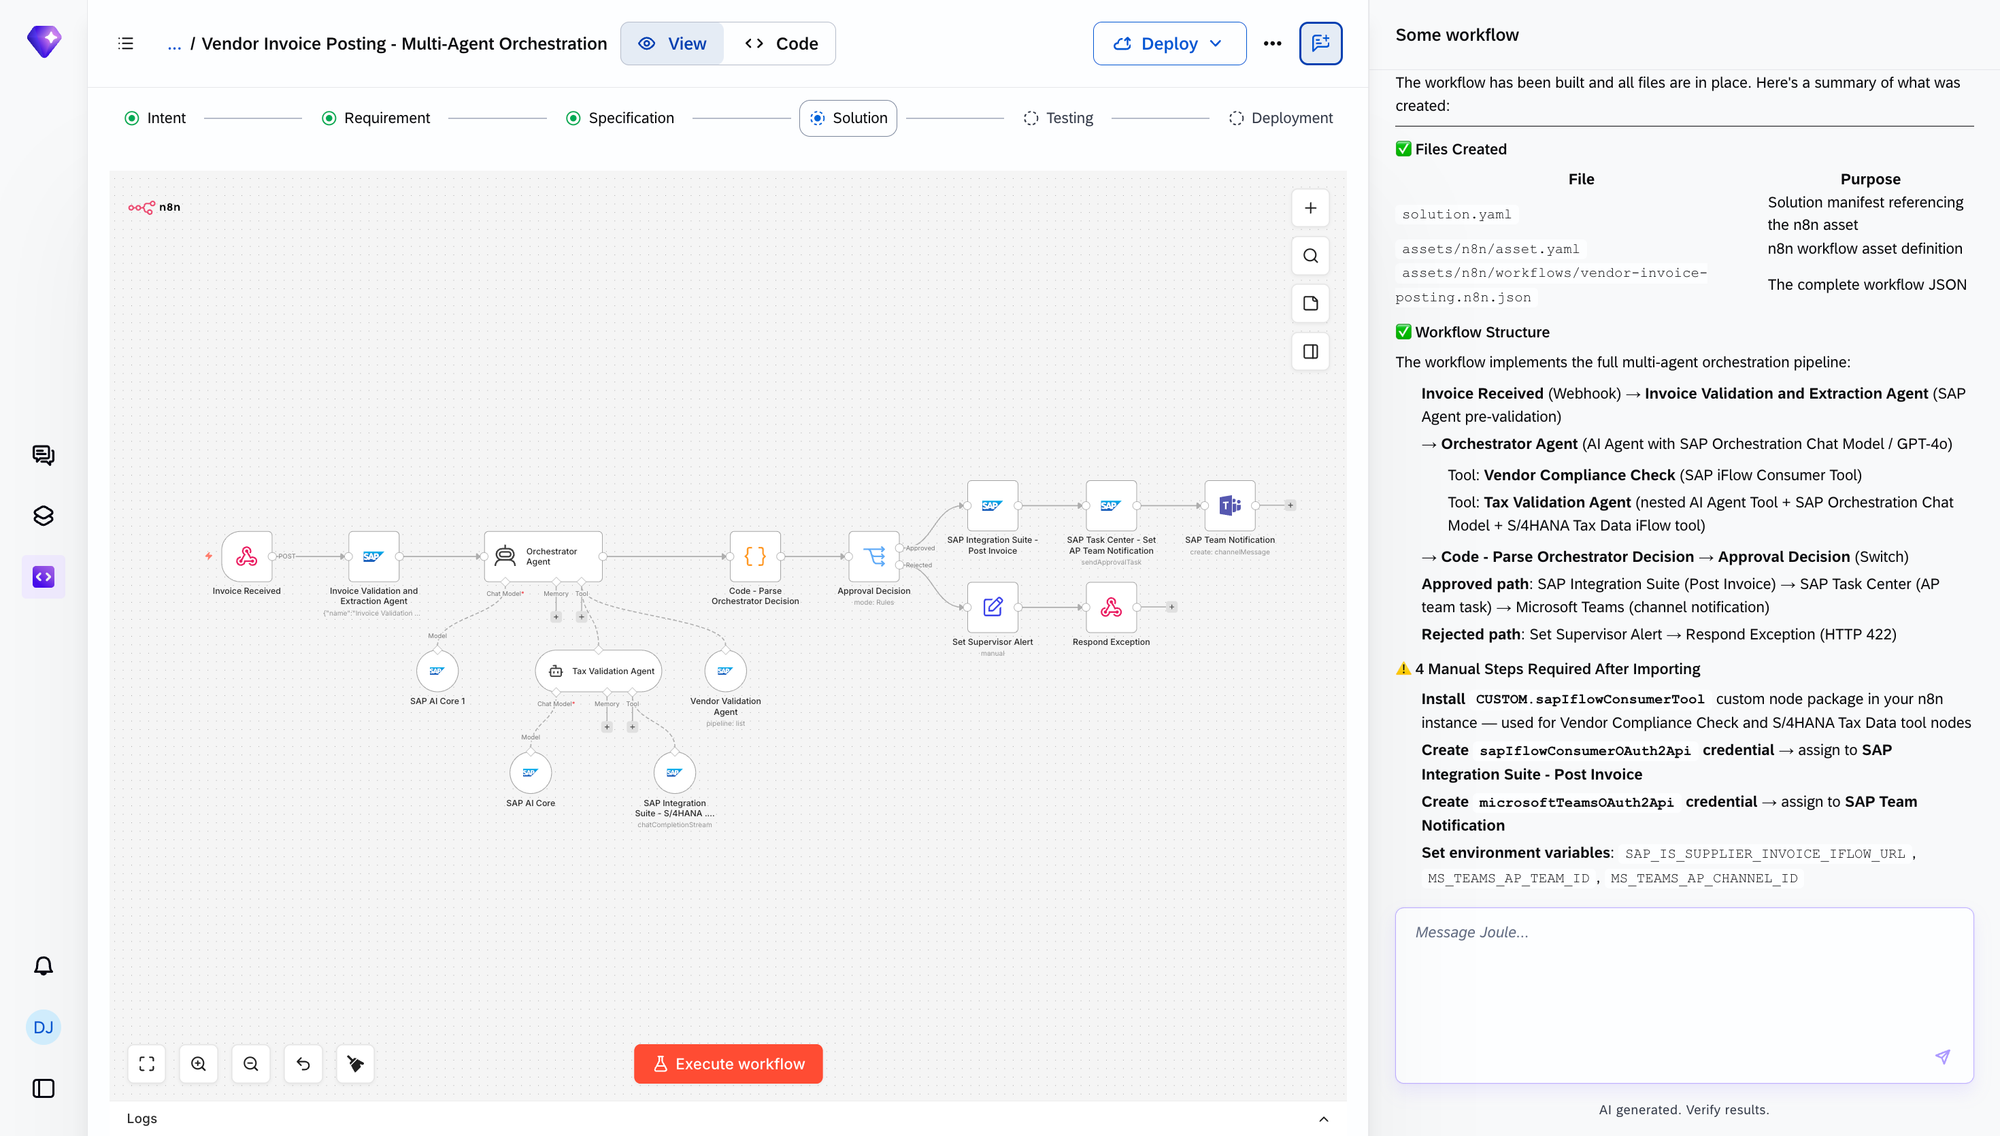The height and width of the screenshot is (1136, 2000).
Task: Click the assets/n8n/asset.yaml file name
Action: (1490, 249)
